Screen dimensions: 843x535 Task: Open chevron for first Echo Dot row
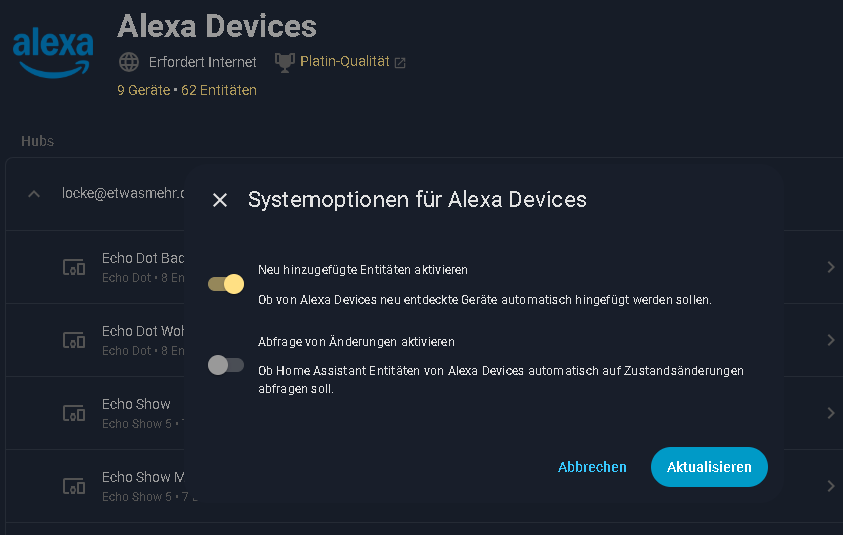[x=830, y=267]
